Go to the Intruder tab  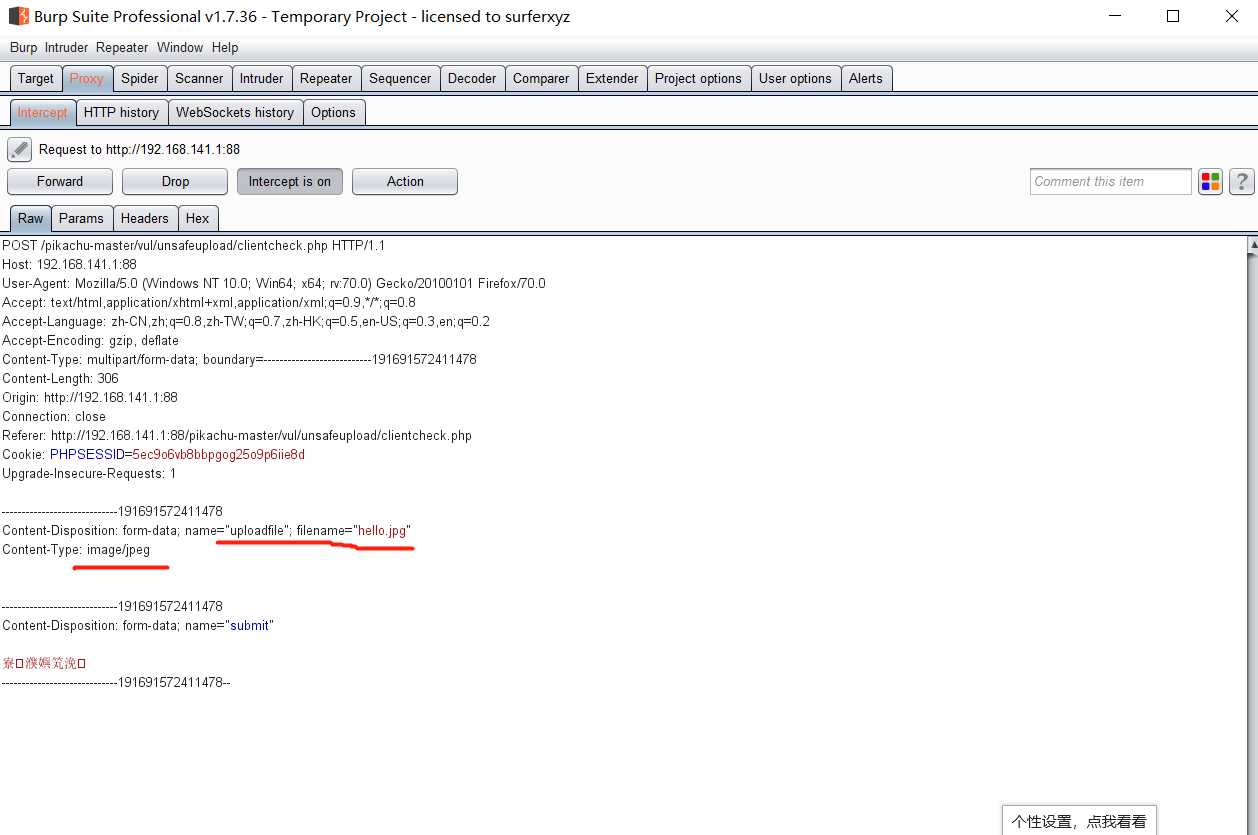[x=261, y=78]
